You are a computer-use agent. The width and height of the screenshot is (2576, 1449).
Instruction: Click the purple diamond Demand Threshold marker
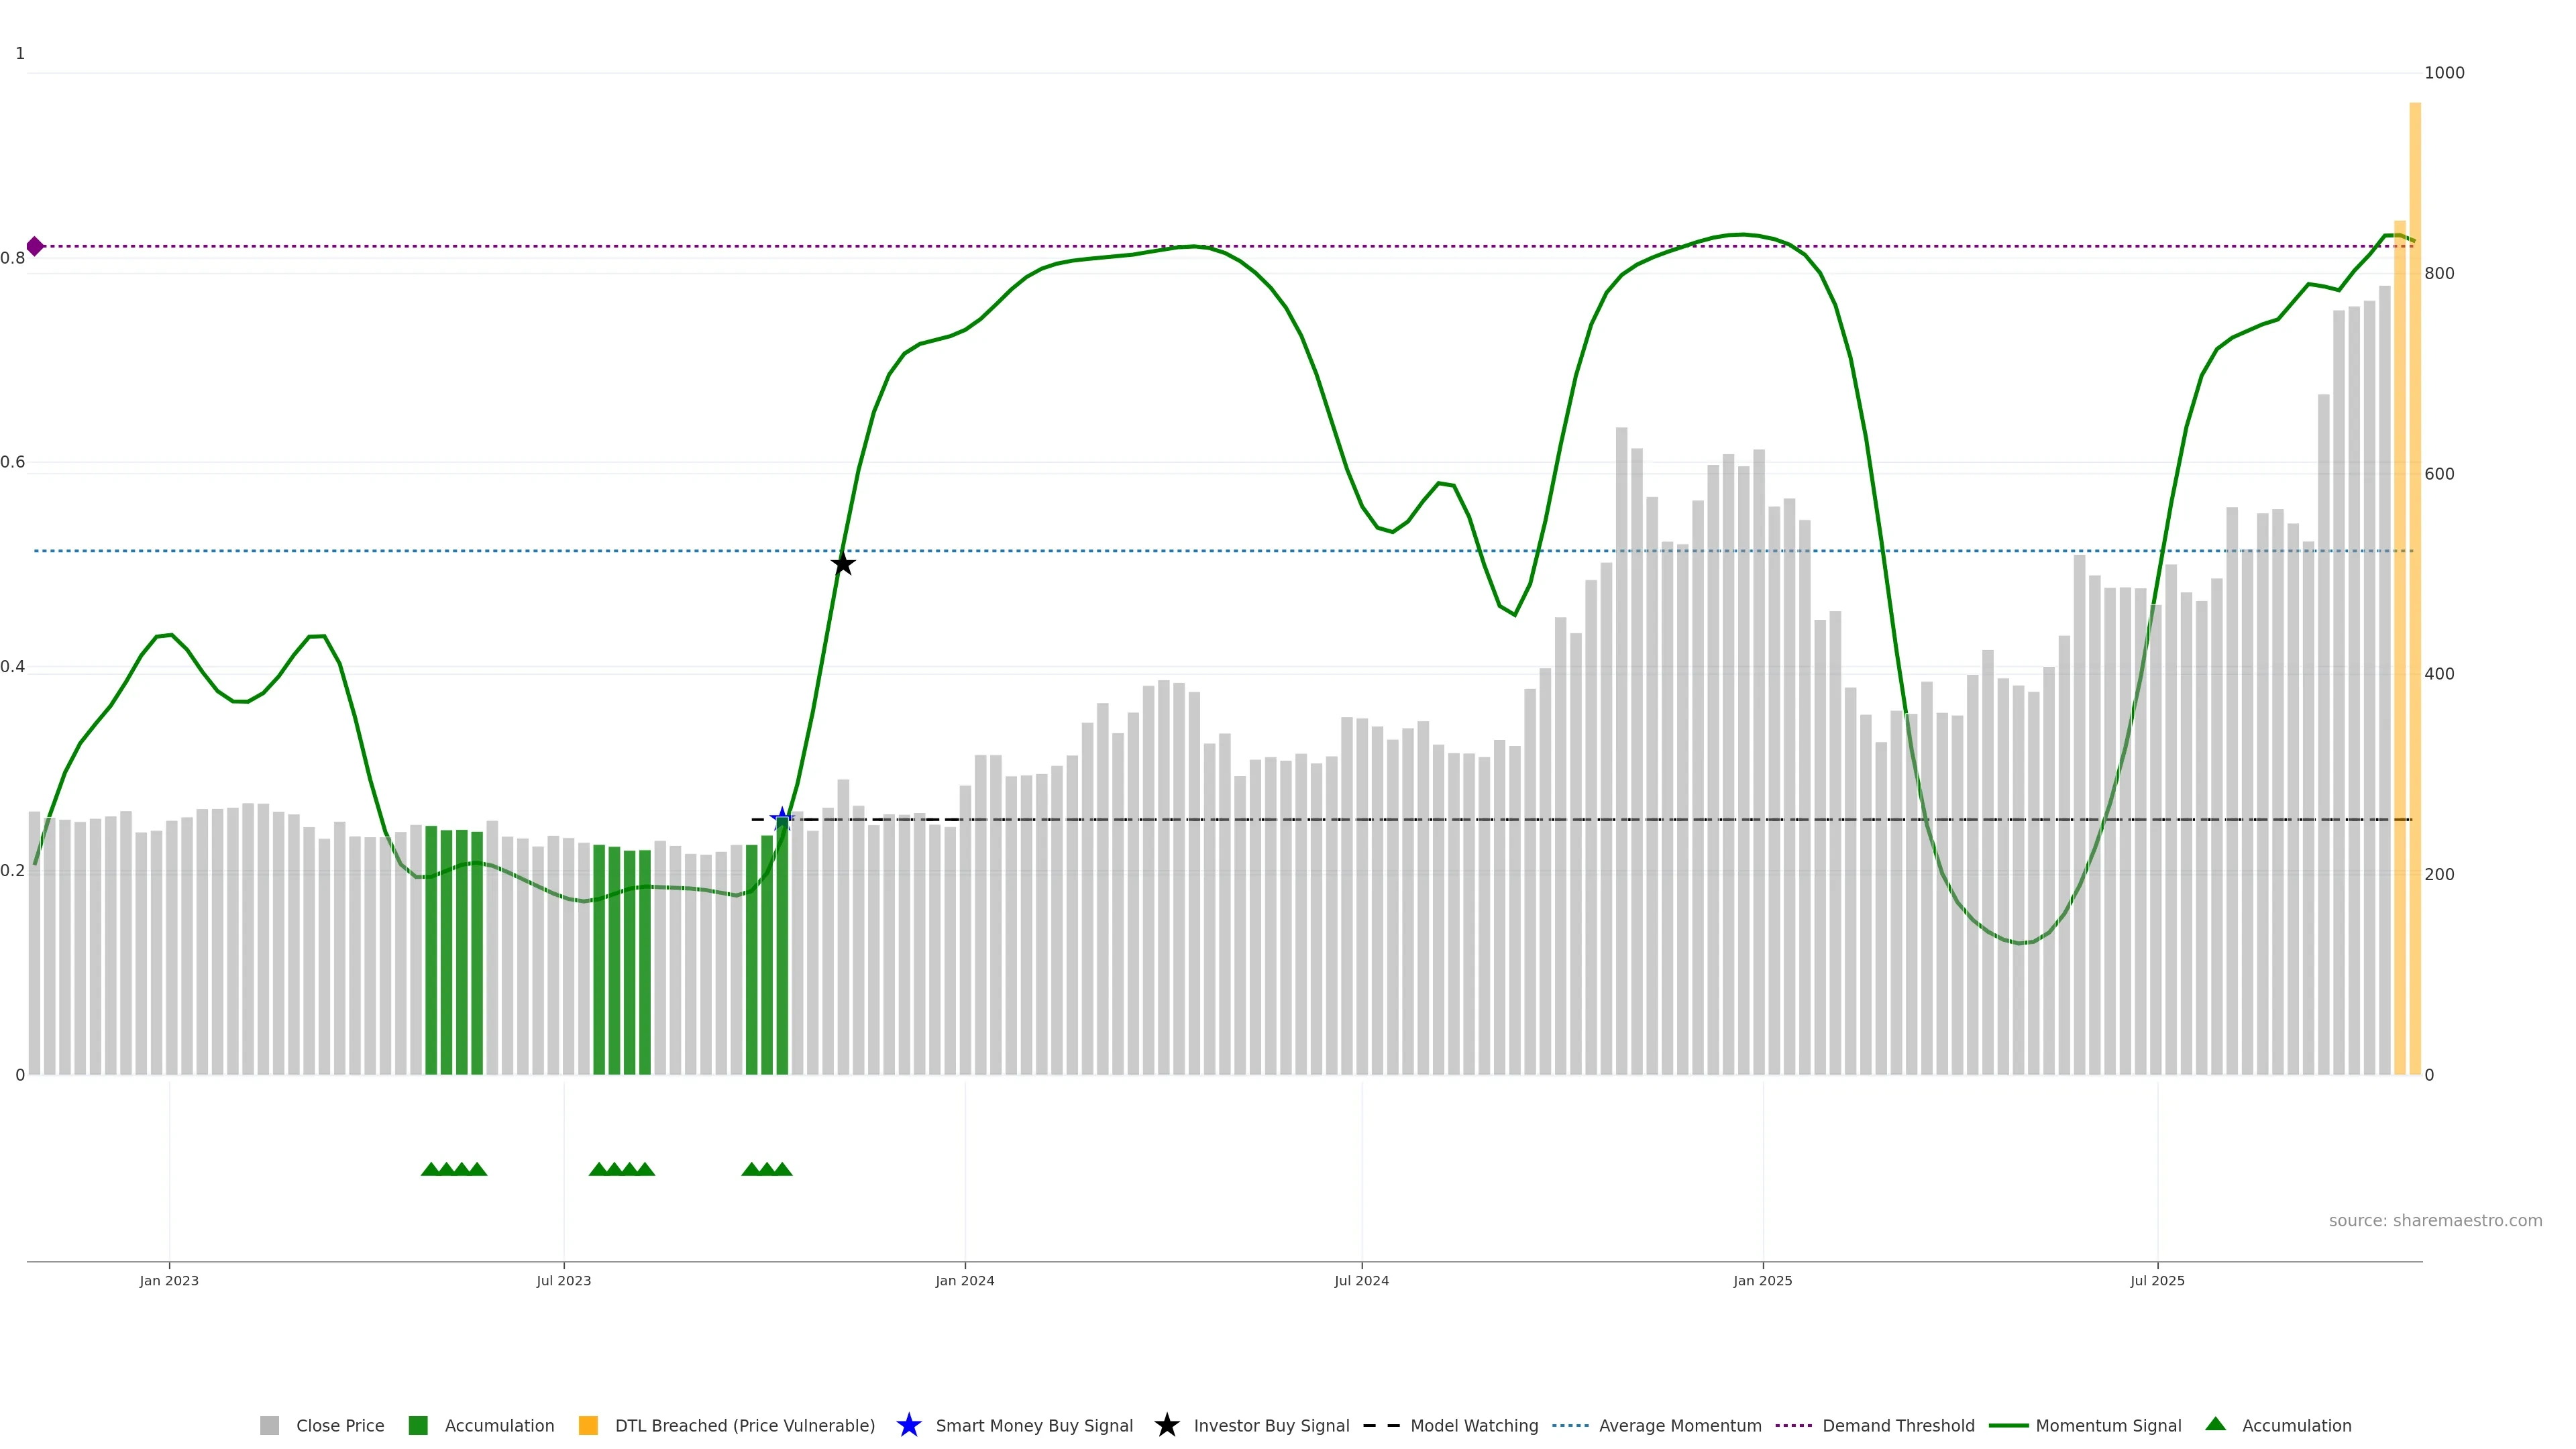point(35,246)
